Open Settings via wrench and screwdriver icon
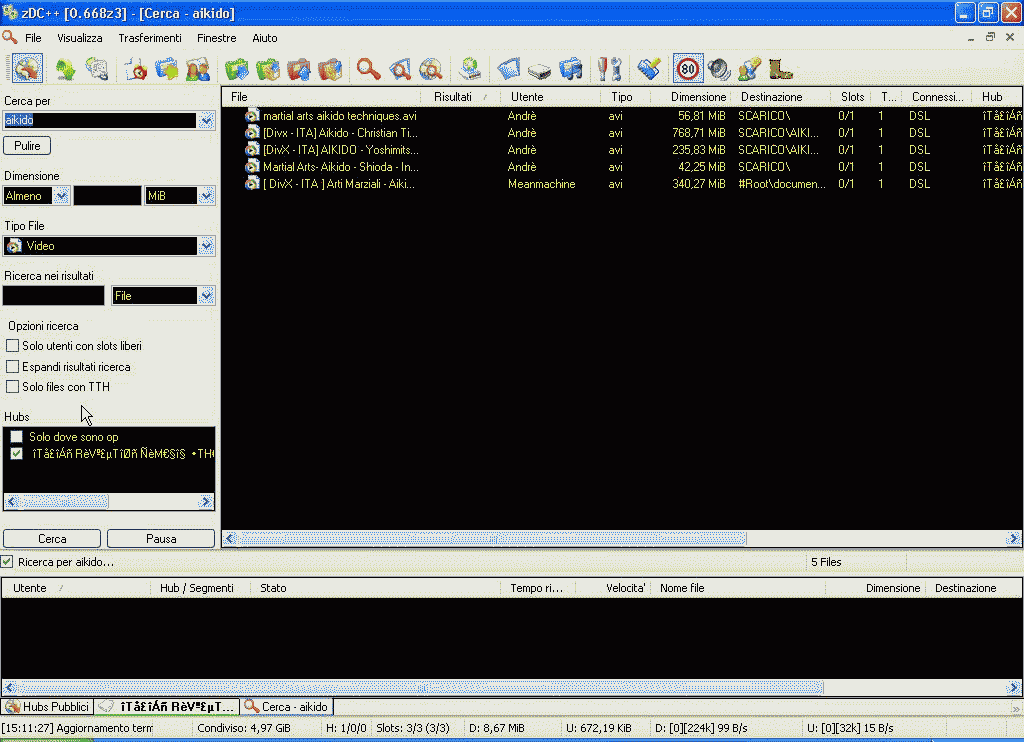The height and width of the screenshot is (742, 1024). tap(609, 69)
